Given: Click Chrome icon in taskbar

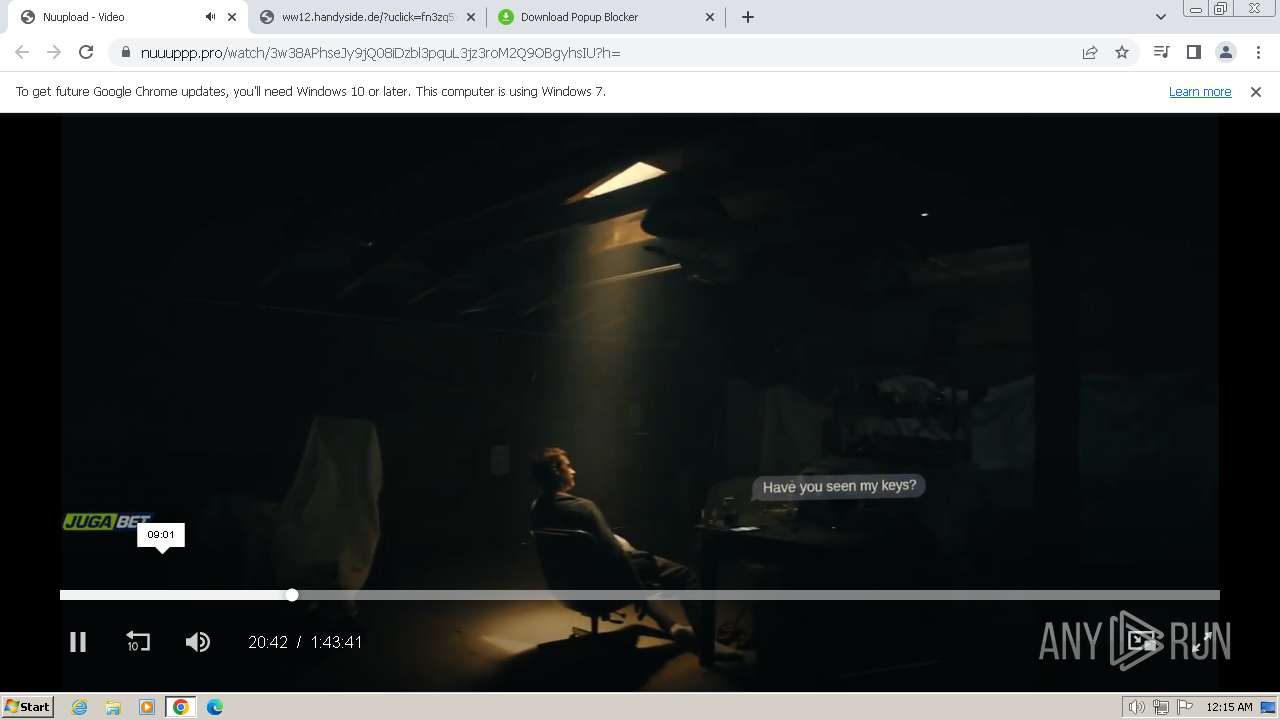Looking at the screenshot, I should (181, 707).
